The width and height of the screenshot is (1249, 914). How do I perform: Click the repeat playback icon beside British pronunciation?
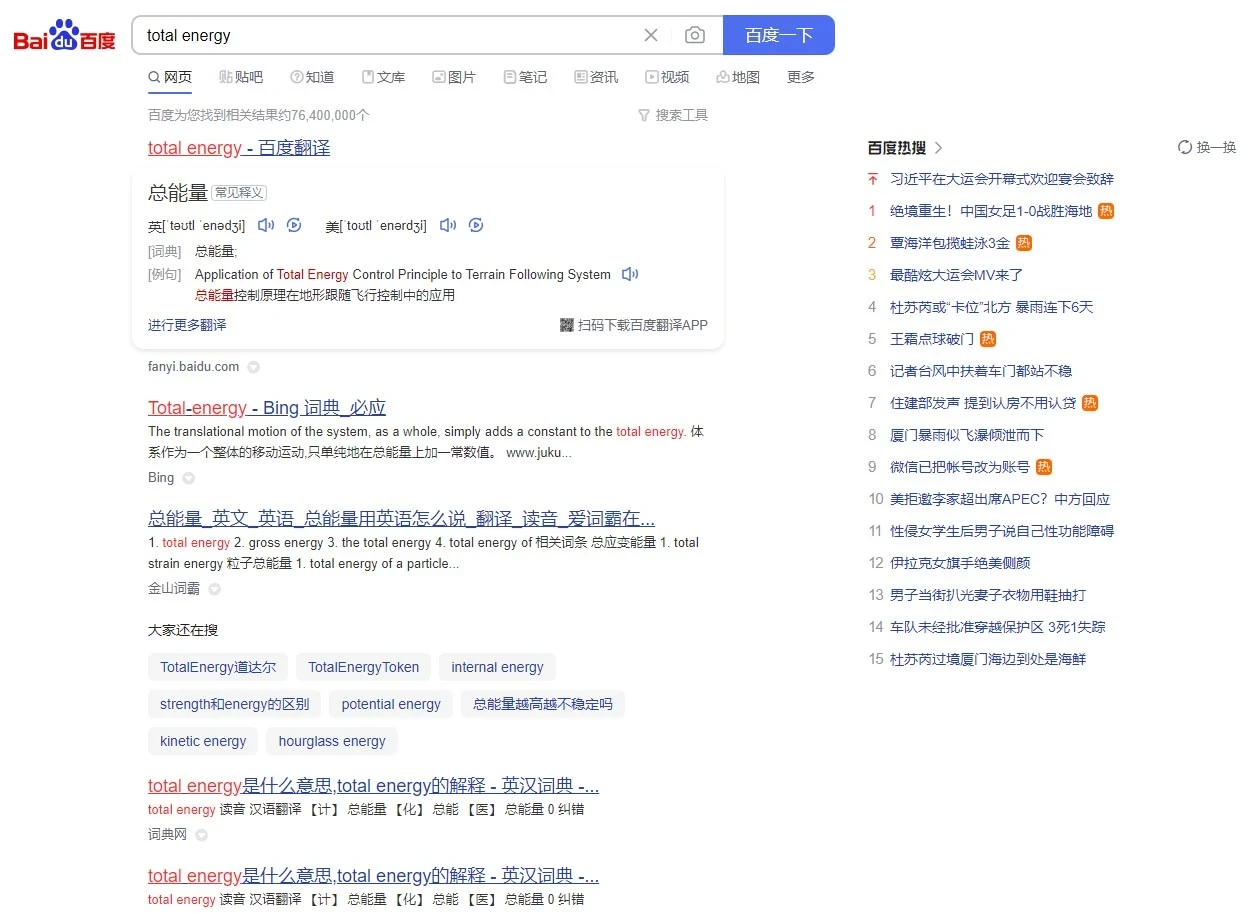point(294,225)
